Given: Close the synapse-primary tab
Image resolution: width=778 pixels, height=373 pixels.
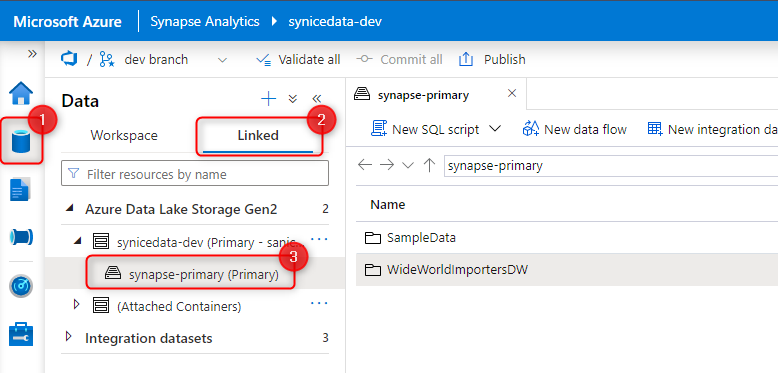Looking at the screenshot, I should [x=513, y=93].
